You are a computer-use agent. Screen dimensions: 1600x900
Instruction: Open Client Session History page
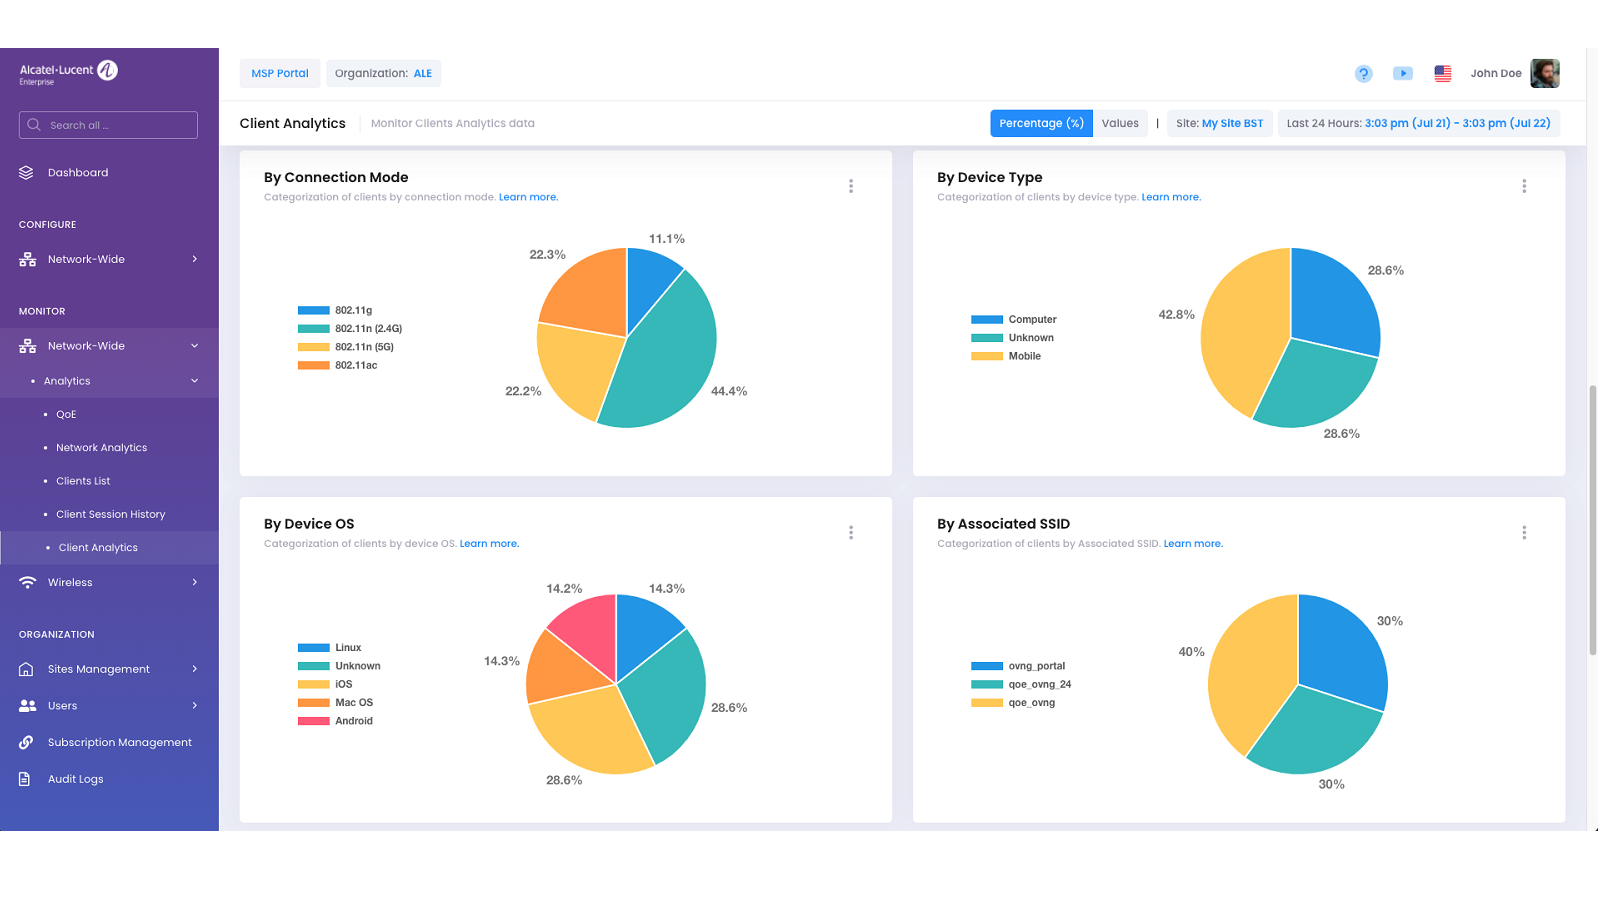click(110, 514)
